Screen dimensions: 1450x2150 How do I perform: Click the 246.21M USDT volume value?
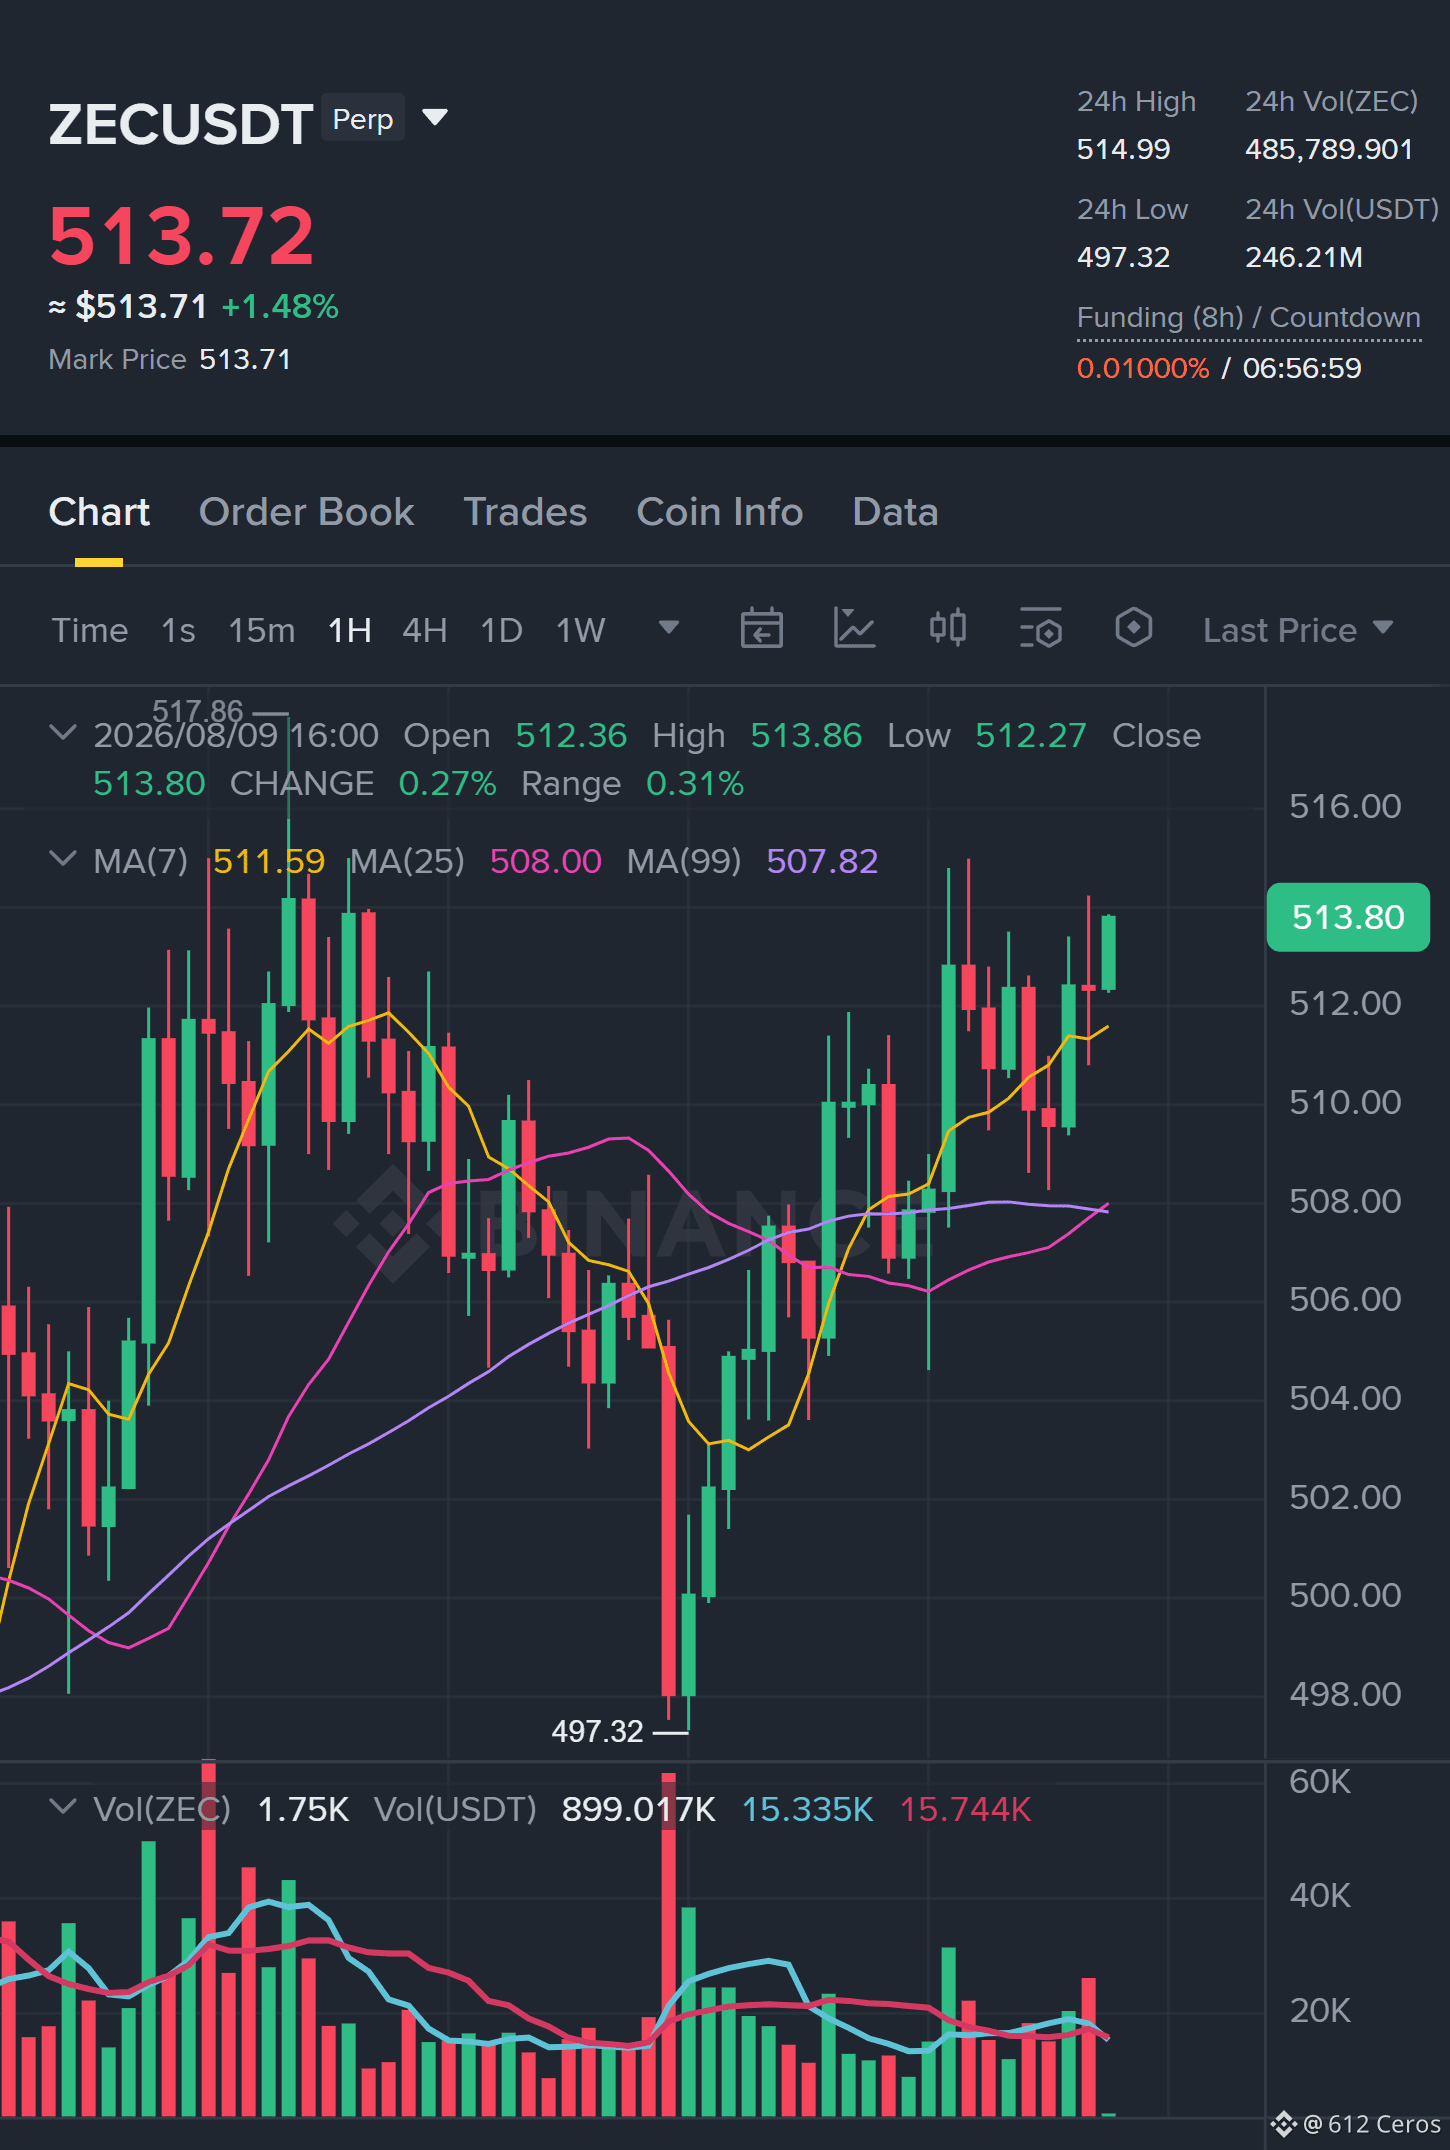[x=1304, y=257]
